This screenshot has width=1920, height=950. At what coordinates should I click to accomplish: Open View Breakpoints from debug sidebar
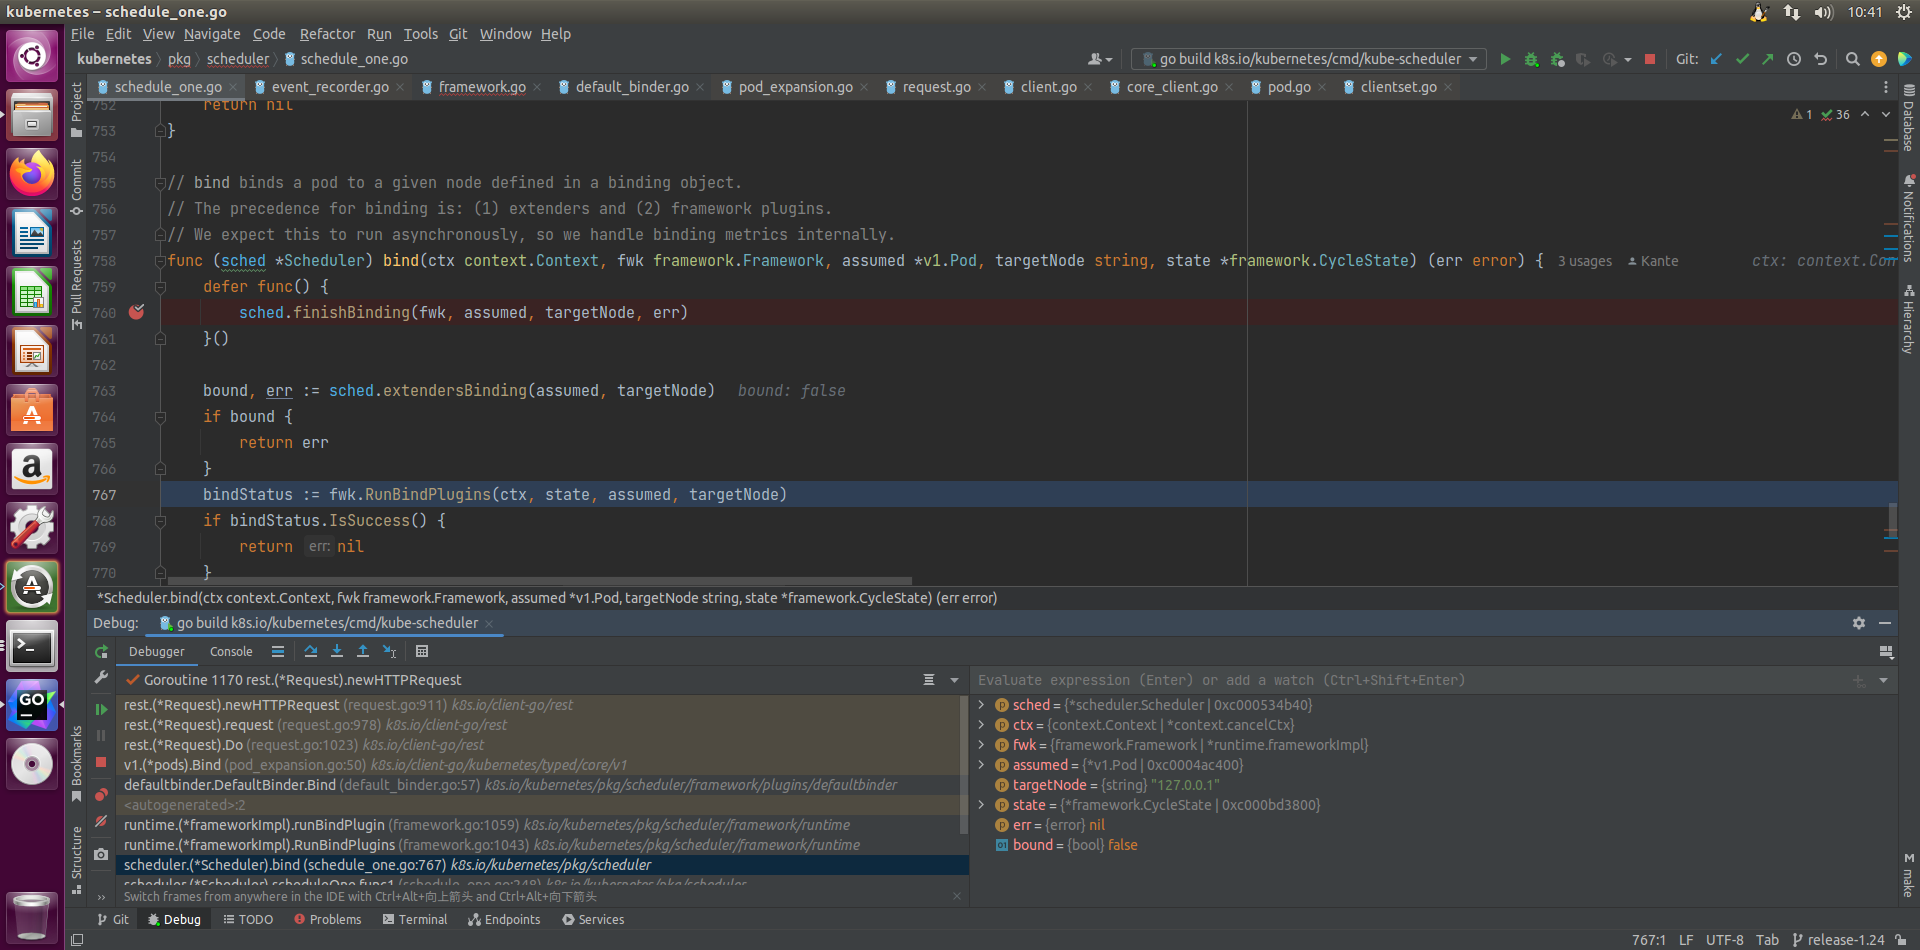point(101,795)
